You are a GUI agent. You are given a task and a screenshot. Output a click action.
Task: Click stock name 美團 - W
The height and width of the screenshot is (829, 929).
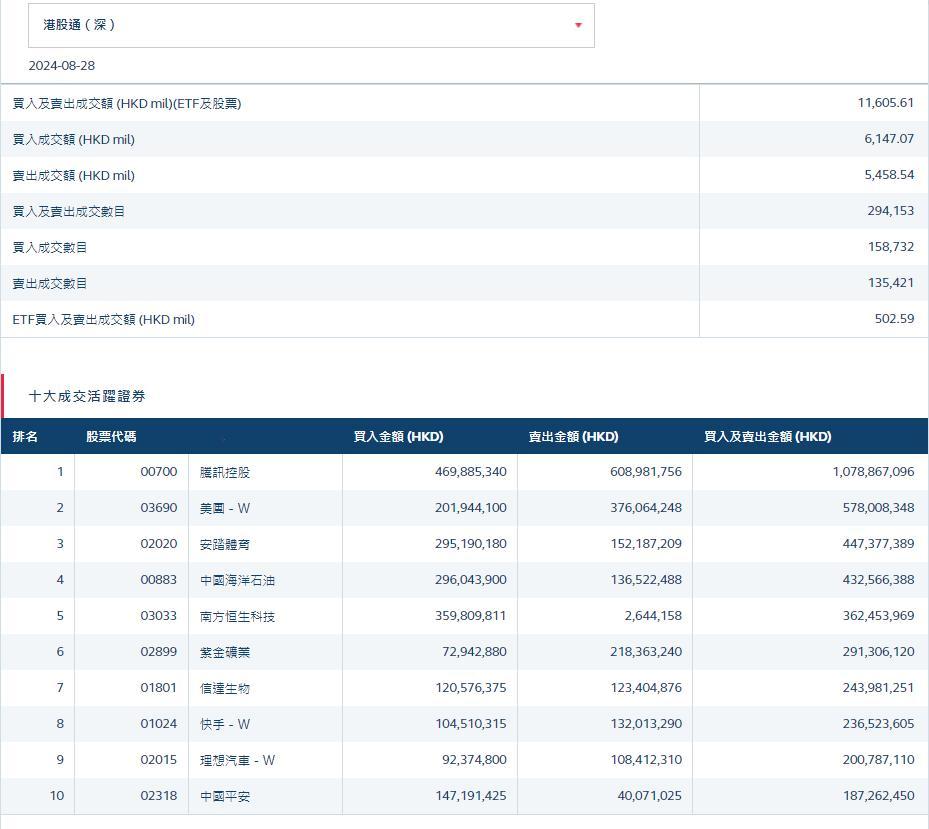[x=225, y=508]
